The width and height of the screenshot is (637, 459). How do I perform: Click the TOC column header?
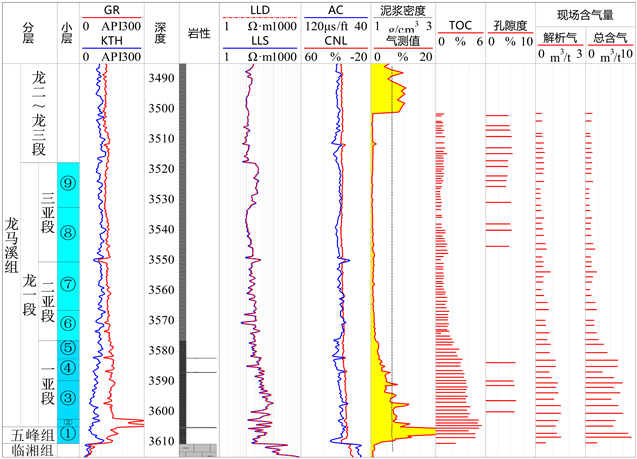[x=460, y=25]
